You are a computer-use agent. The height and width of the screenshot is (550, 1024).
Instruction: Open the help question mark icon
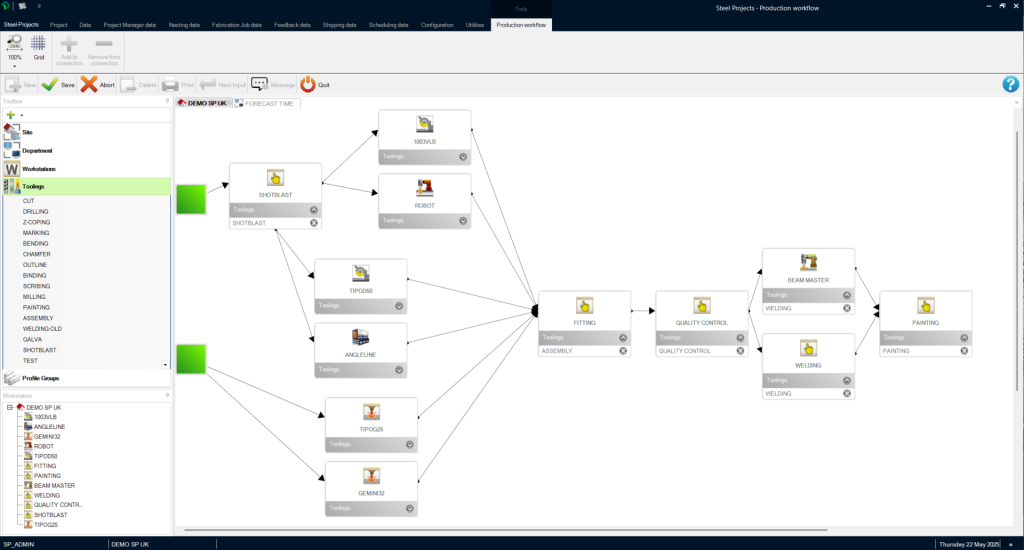[x=1010, y=84]
